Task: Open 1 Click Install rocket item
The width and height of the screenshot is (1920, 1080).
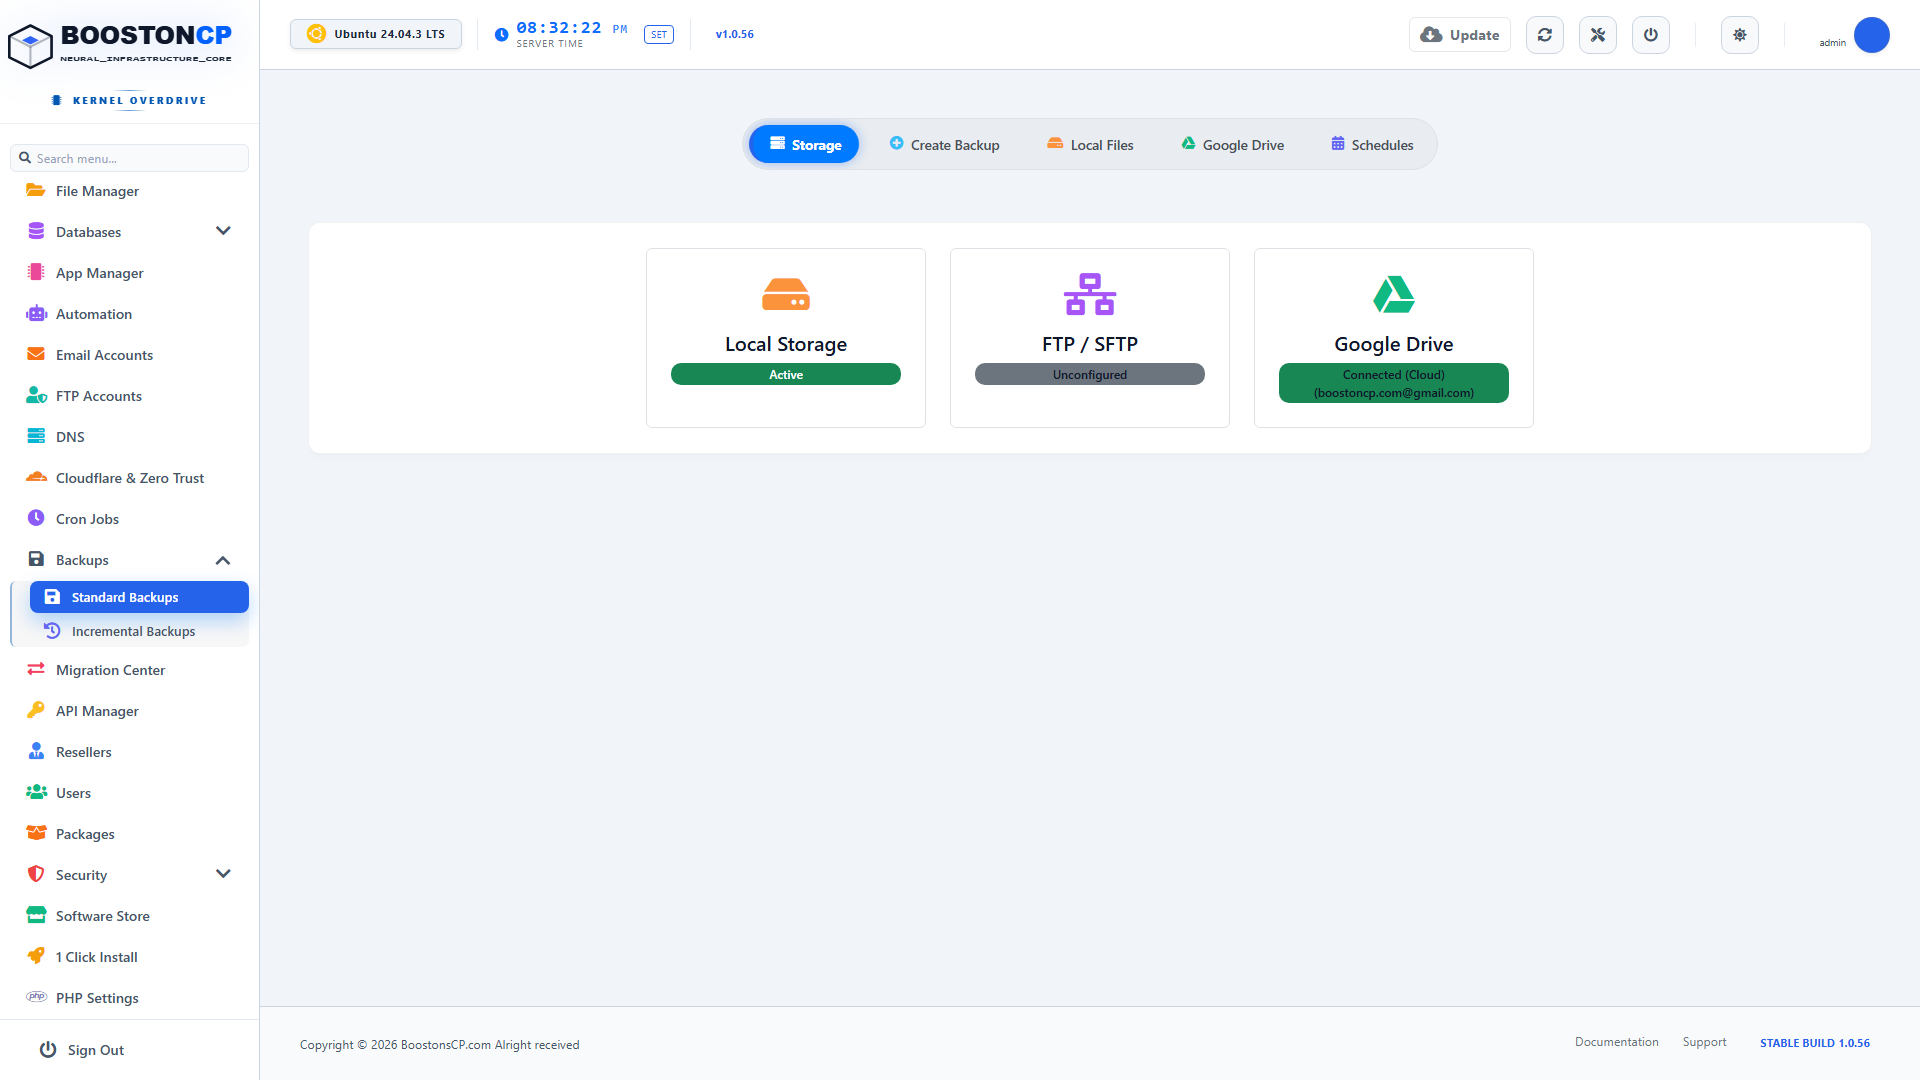Action: (130, 957)
